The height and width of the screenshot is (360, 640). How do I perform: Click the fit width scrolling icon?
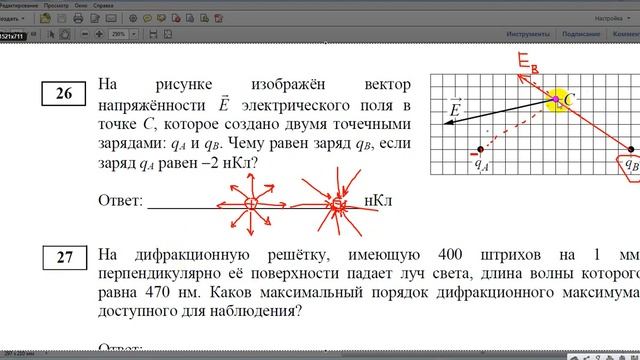[153, 34]
